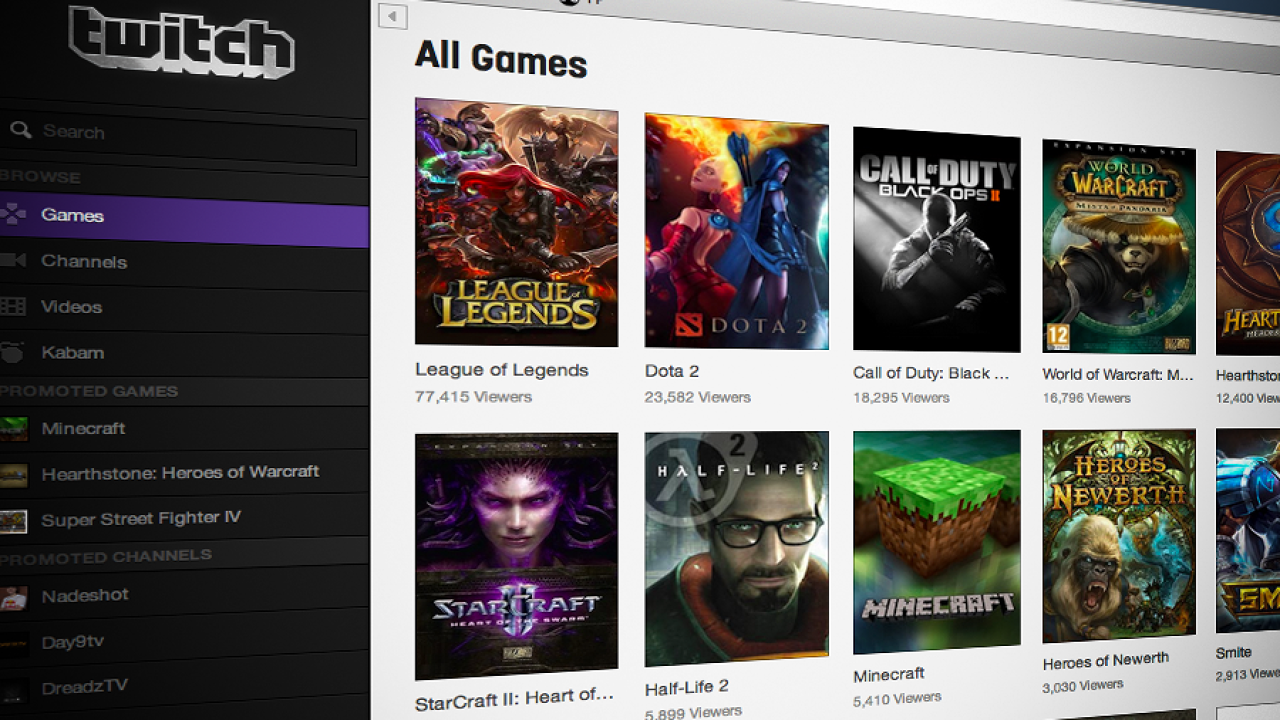Open Call of Duty Black Ops II cover

click(937, 239)
